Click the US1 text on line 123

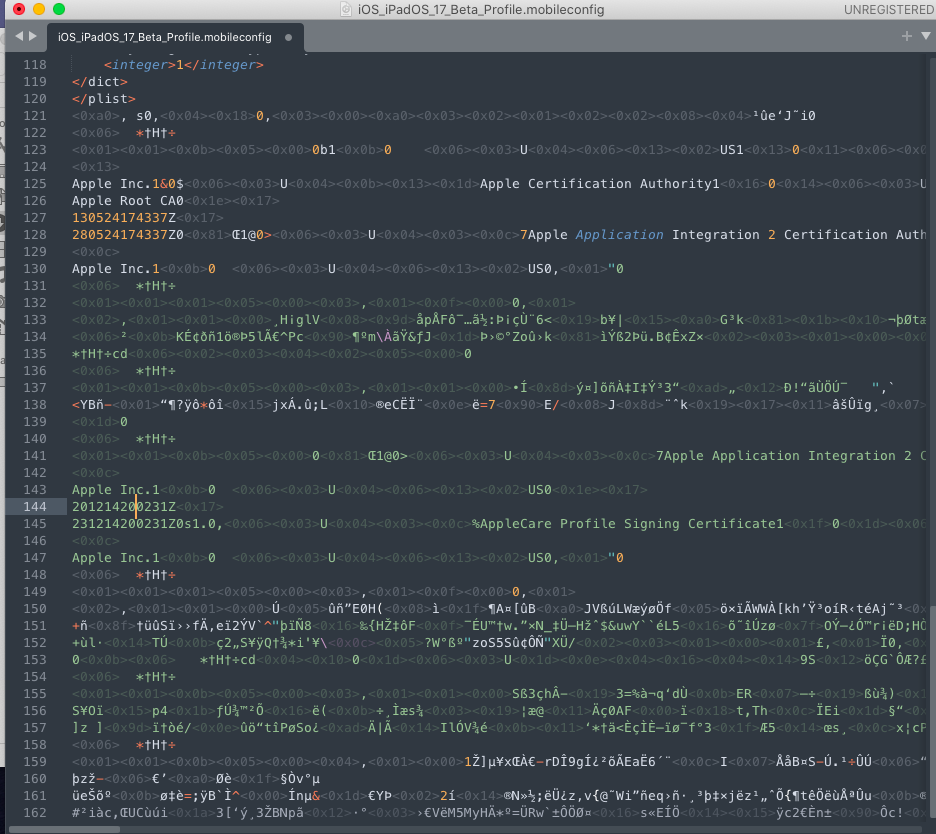click(732, 150)
